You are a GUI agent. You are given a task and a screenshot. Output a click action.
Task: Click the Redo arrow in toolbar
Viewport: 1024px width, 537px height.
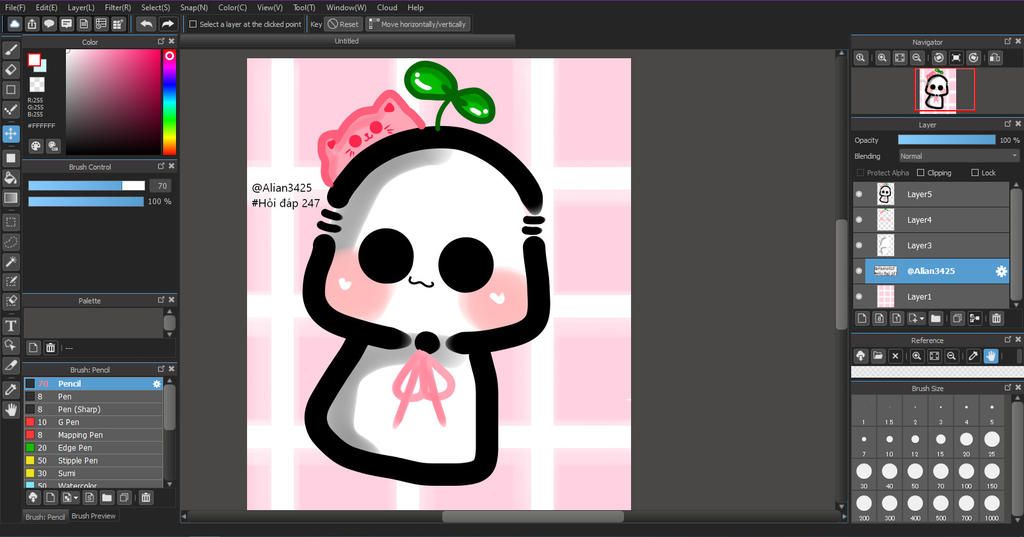[168, 24]
